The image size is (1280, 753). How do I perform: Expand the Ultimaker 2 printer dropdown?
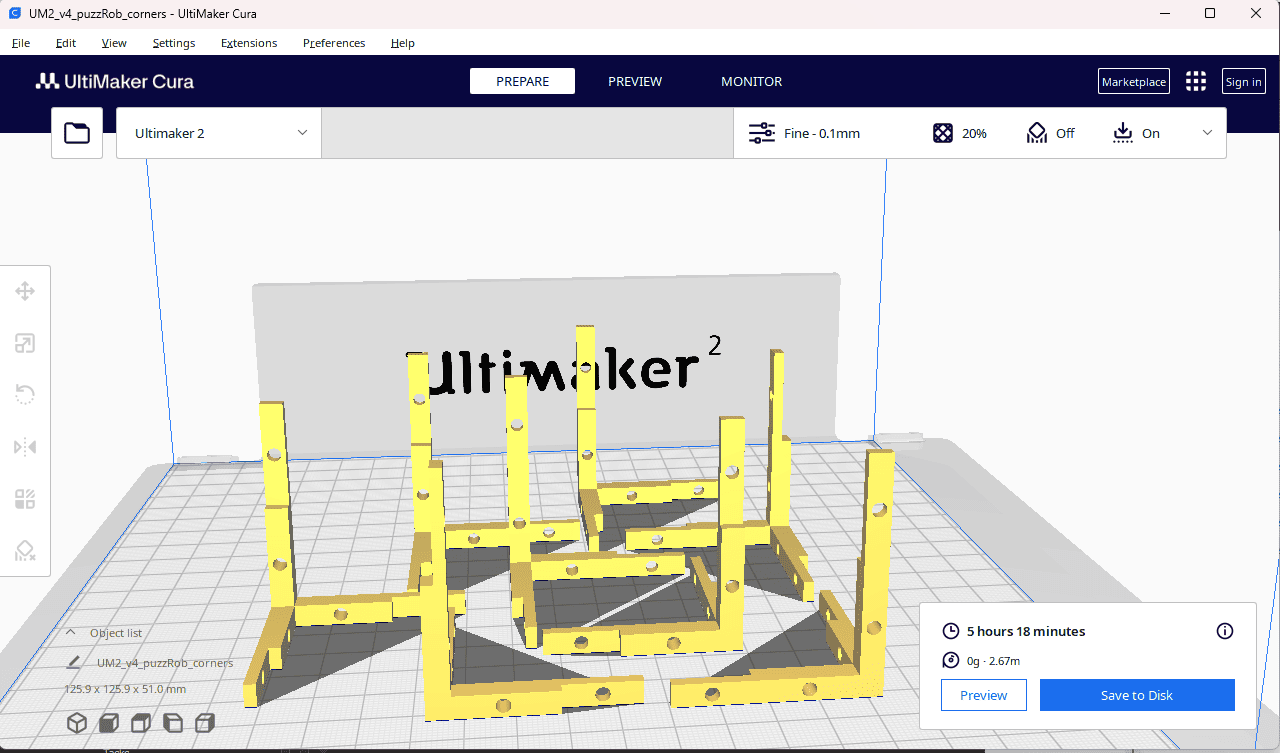click(219, 133)
